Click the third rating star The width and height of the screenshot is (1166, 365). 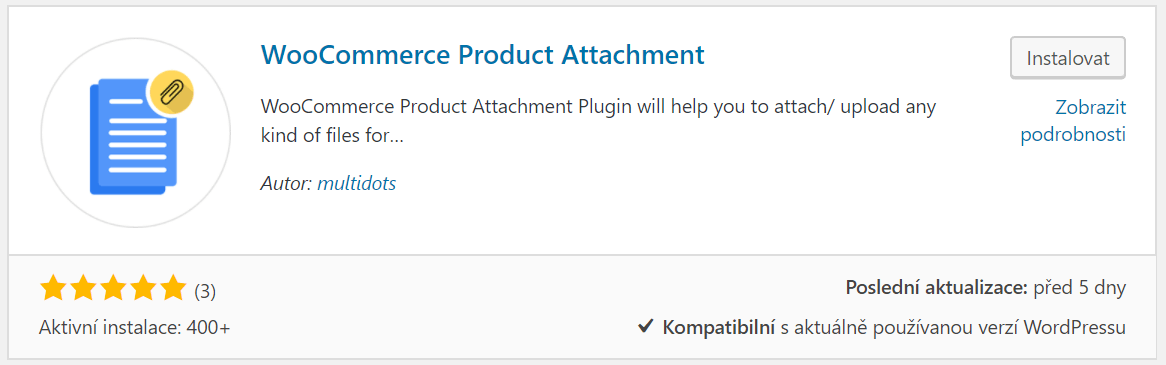tap(113, 288)
